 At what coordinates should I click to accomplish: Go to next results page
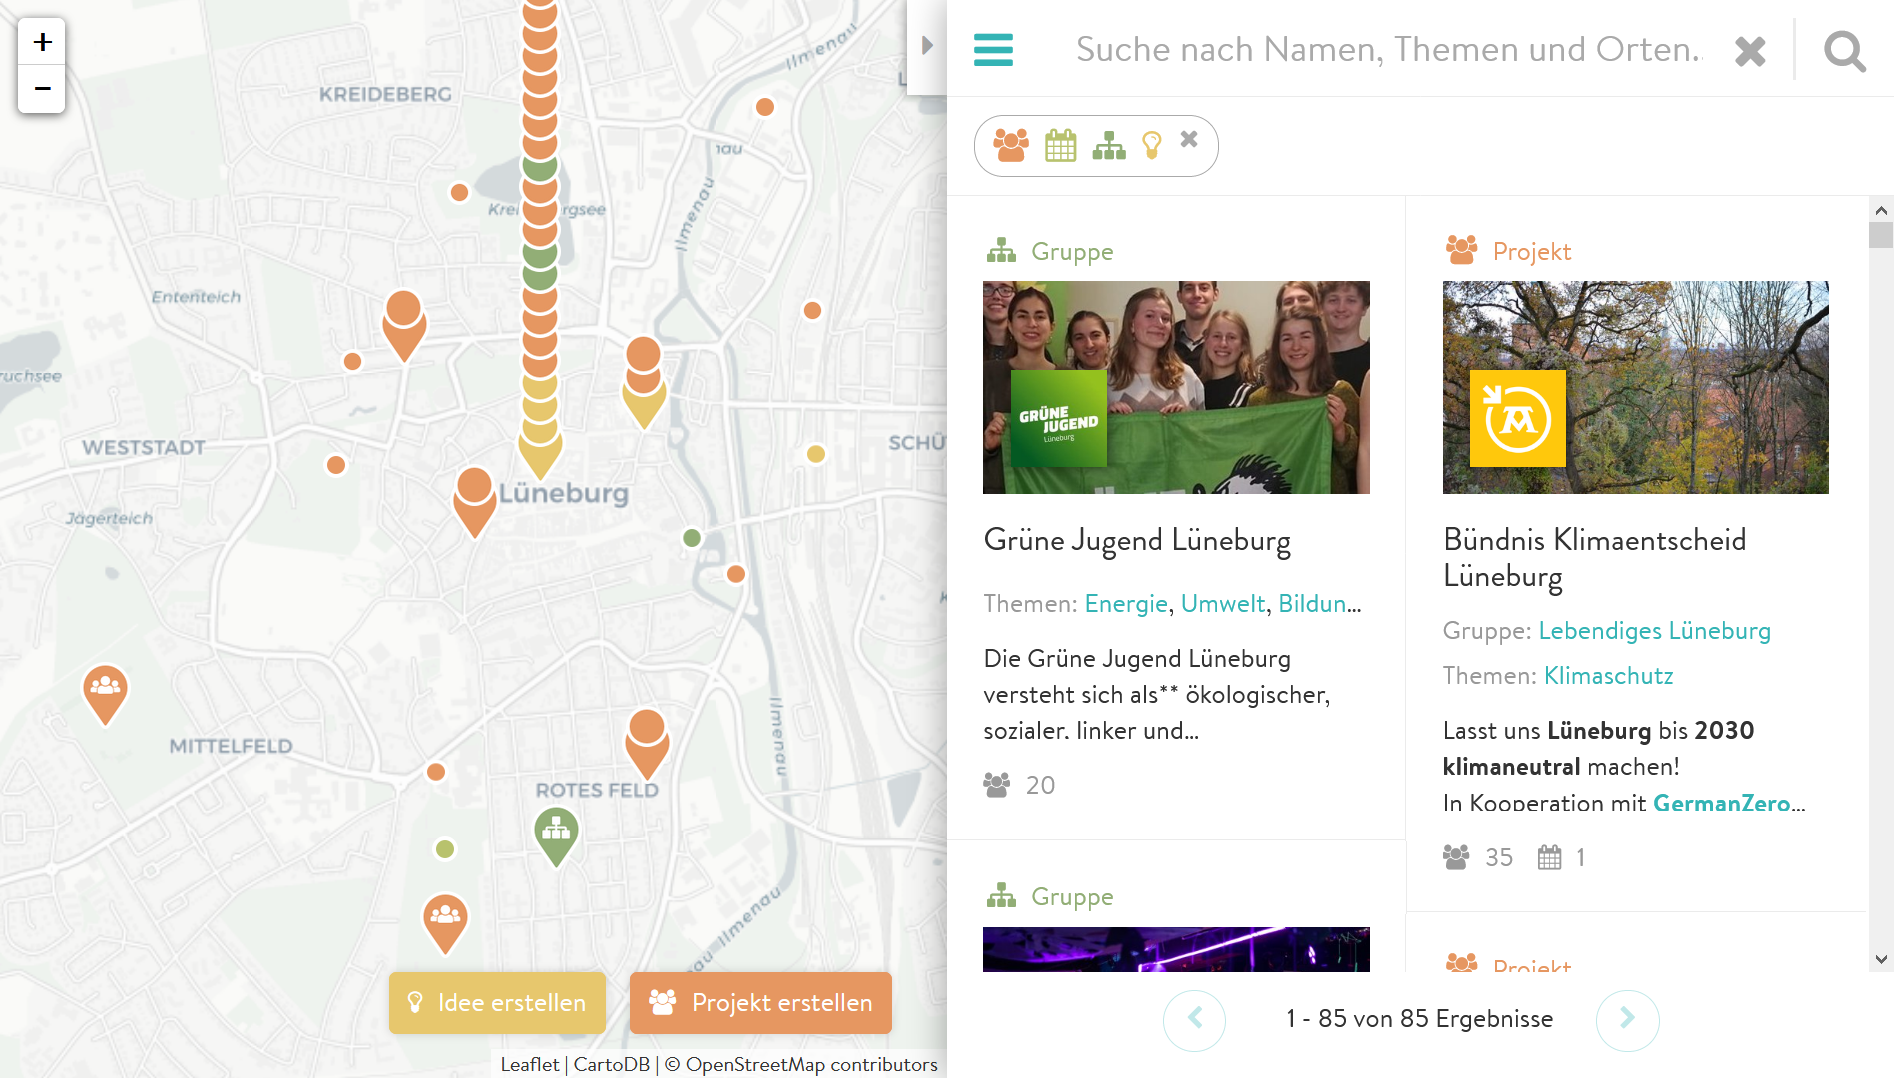[x=1627, y=1019]
